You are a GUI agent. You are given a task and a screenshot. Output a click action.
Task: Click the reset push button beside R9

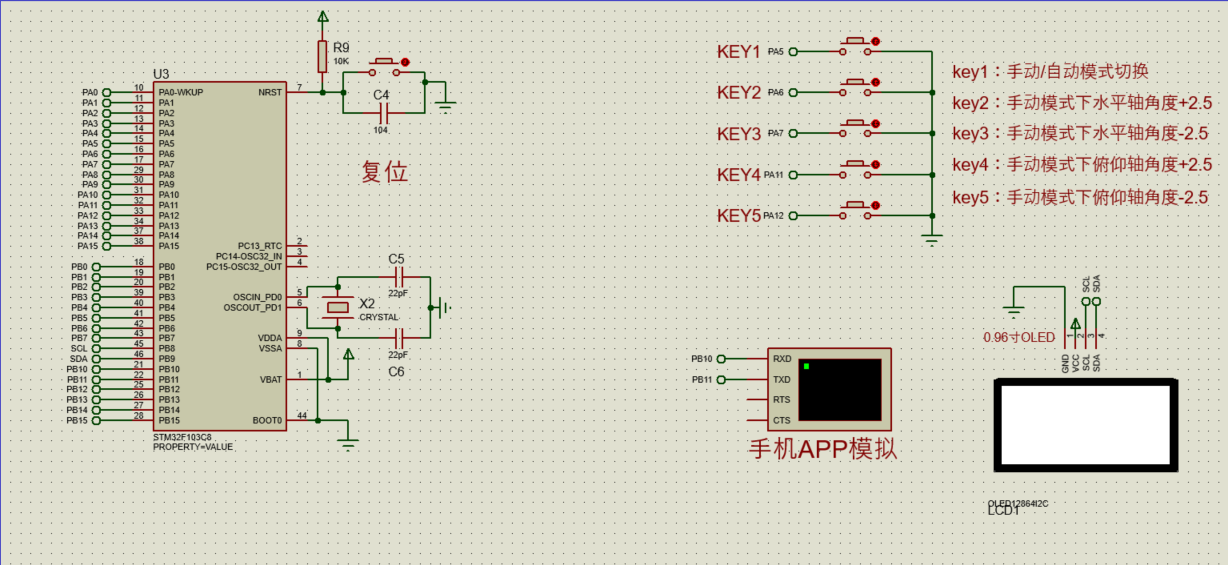386,68
